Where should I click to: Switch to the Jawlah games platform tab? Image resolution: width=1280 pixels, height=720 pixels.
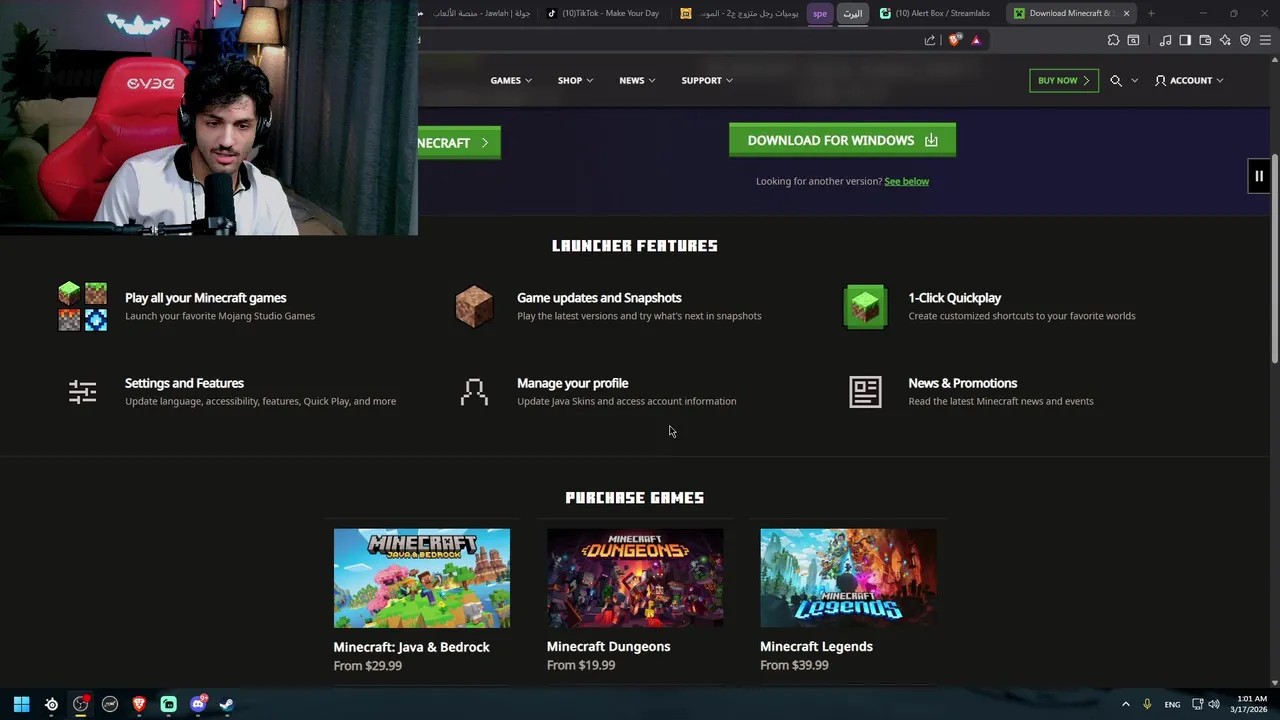tap(477, 13)
